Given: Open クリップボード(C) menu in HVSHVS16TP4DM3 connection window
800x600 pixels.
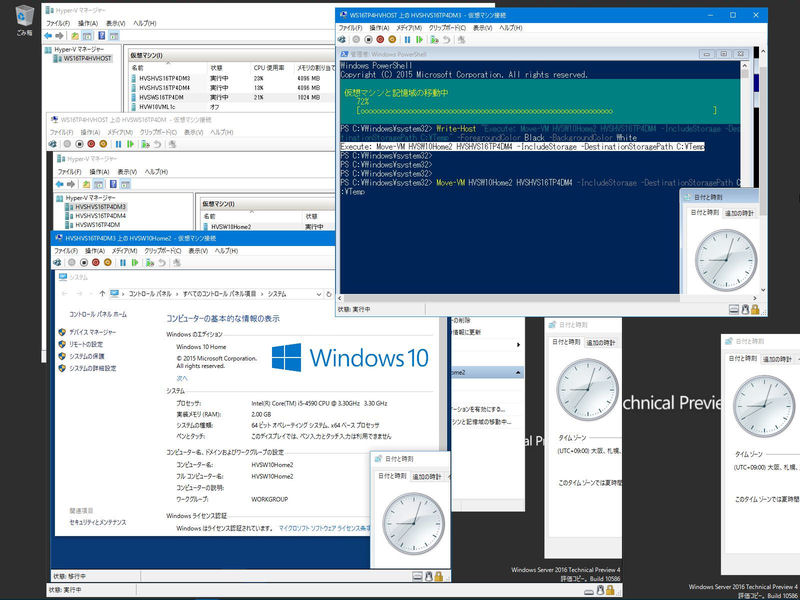Looking at the screenshot, I should [x=447, y=28].
